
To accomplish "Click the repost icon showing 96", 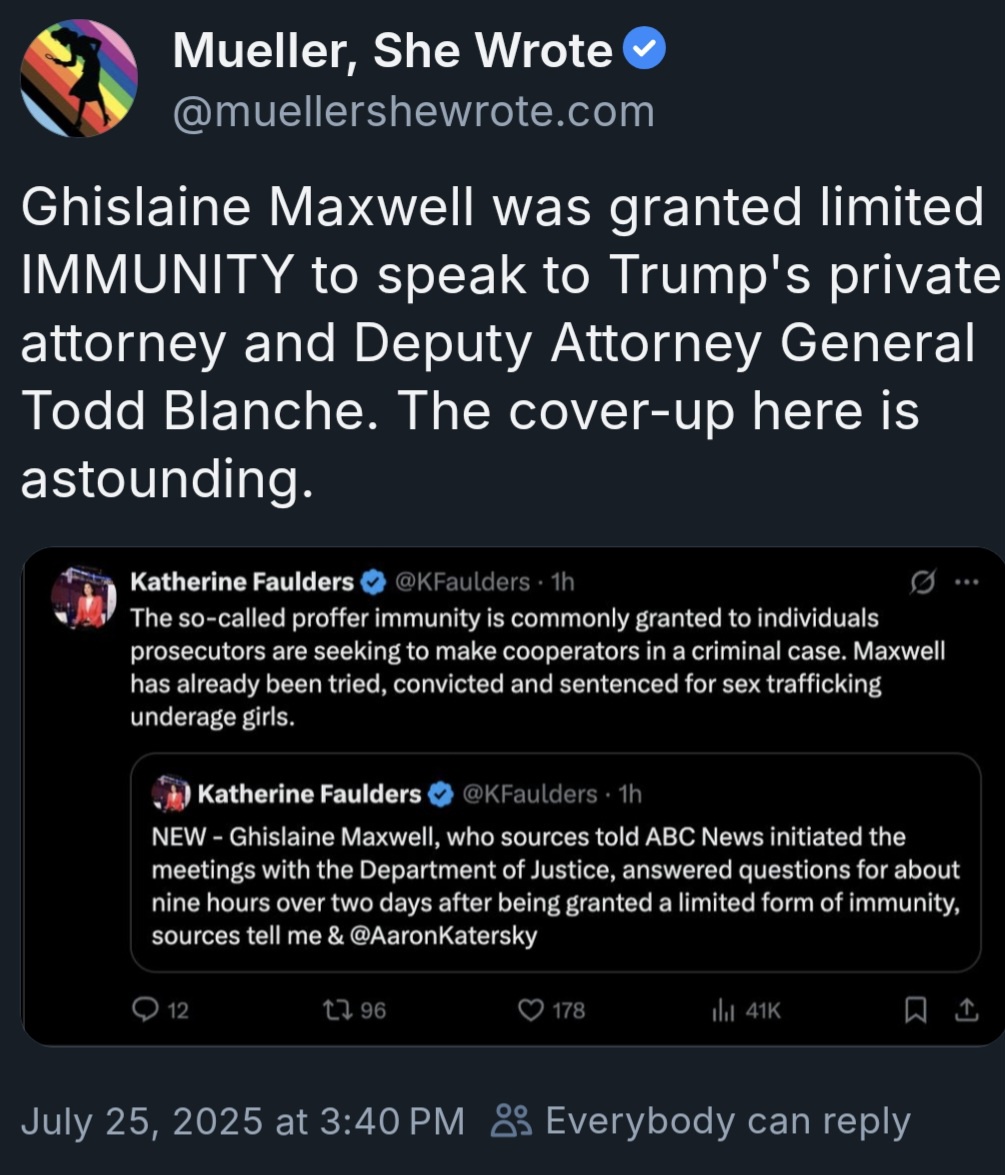I will coord(336,1011).
